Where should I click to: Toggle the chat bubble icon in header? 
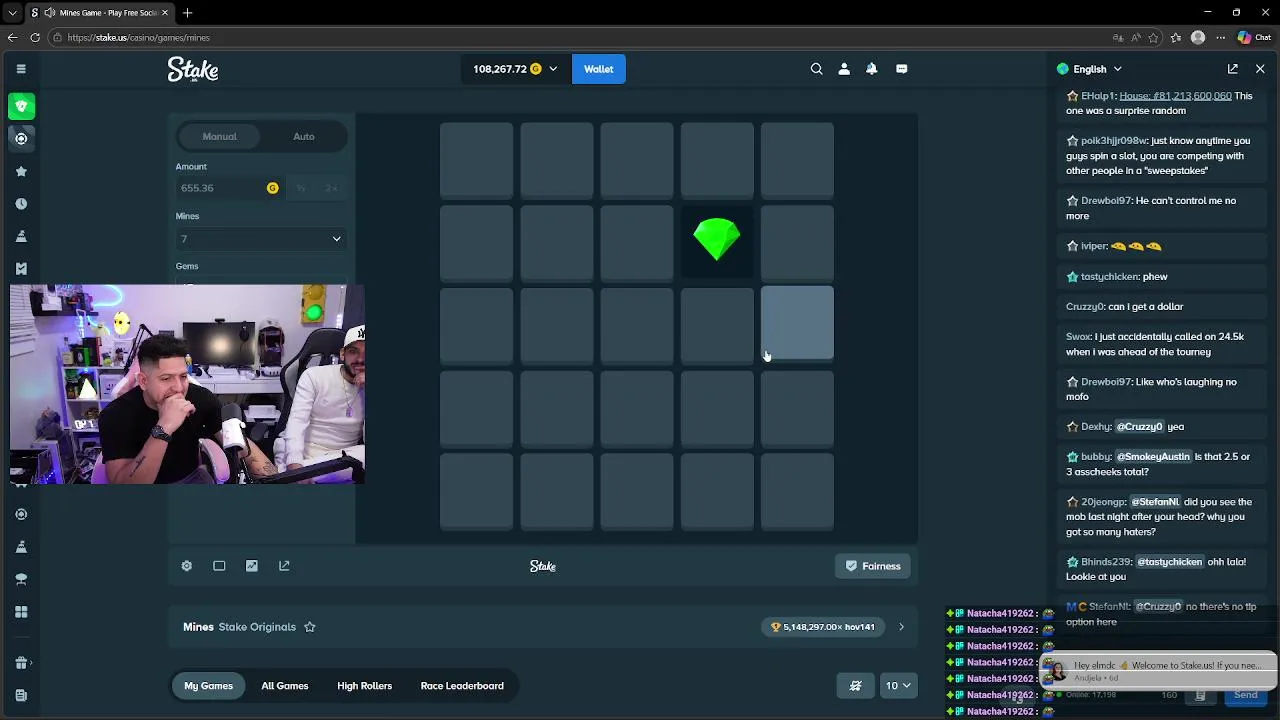(x=901, y=69)
